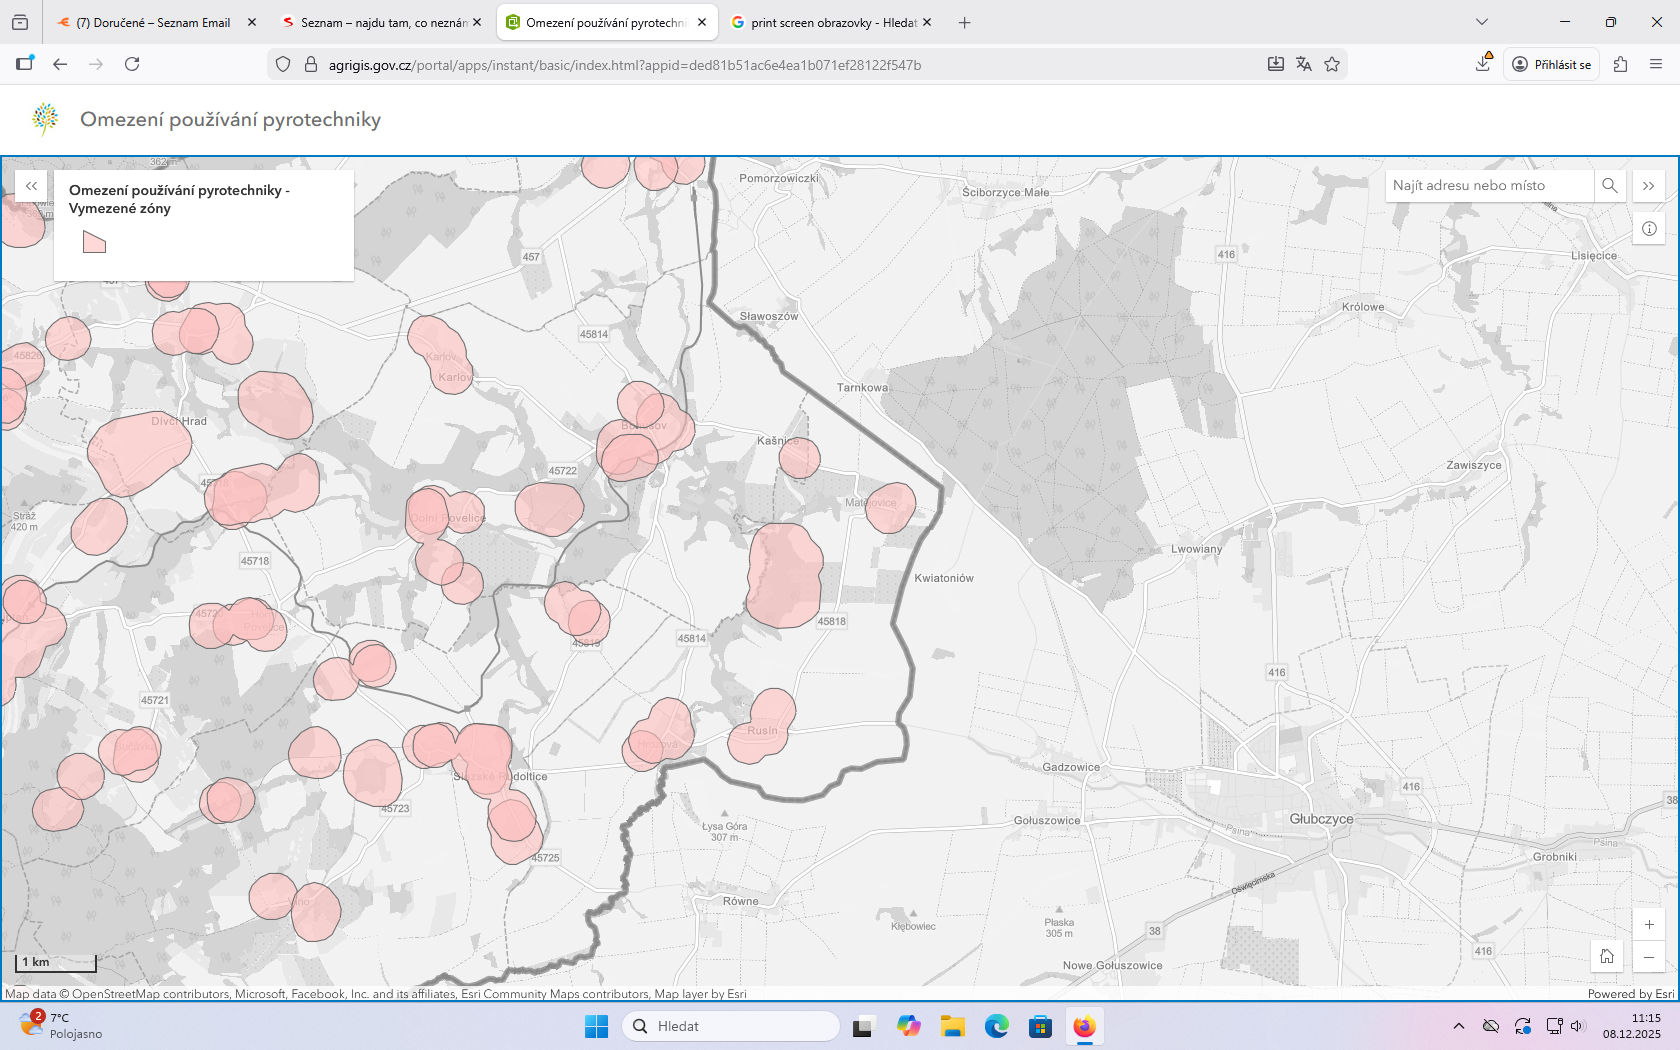Open the Esri link in map attribution
The image size is (1680, 1050).
(1664, 994)
